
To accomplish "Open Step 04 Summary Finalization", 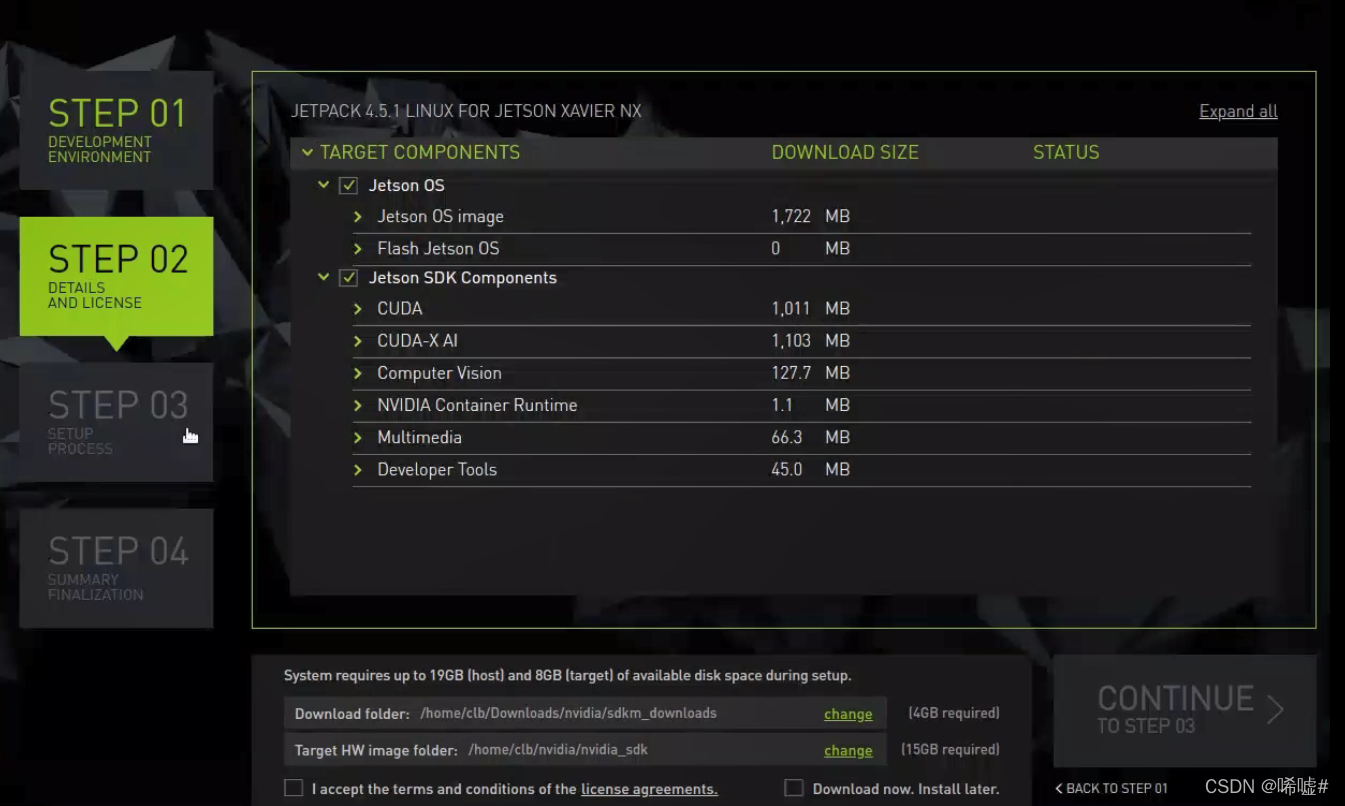I will (x=116, y=568).
